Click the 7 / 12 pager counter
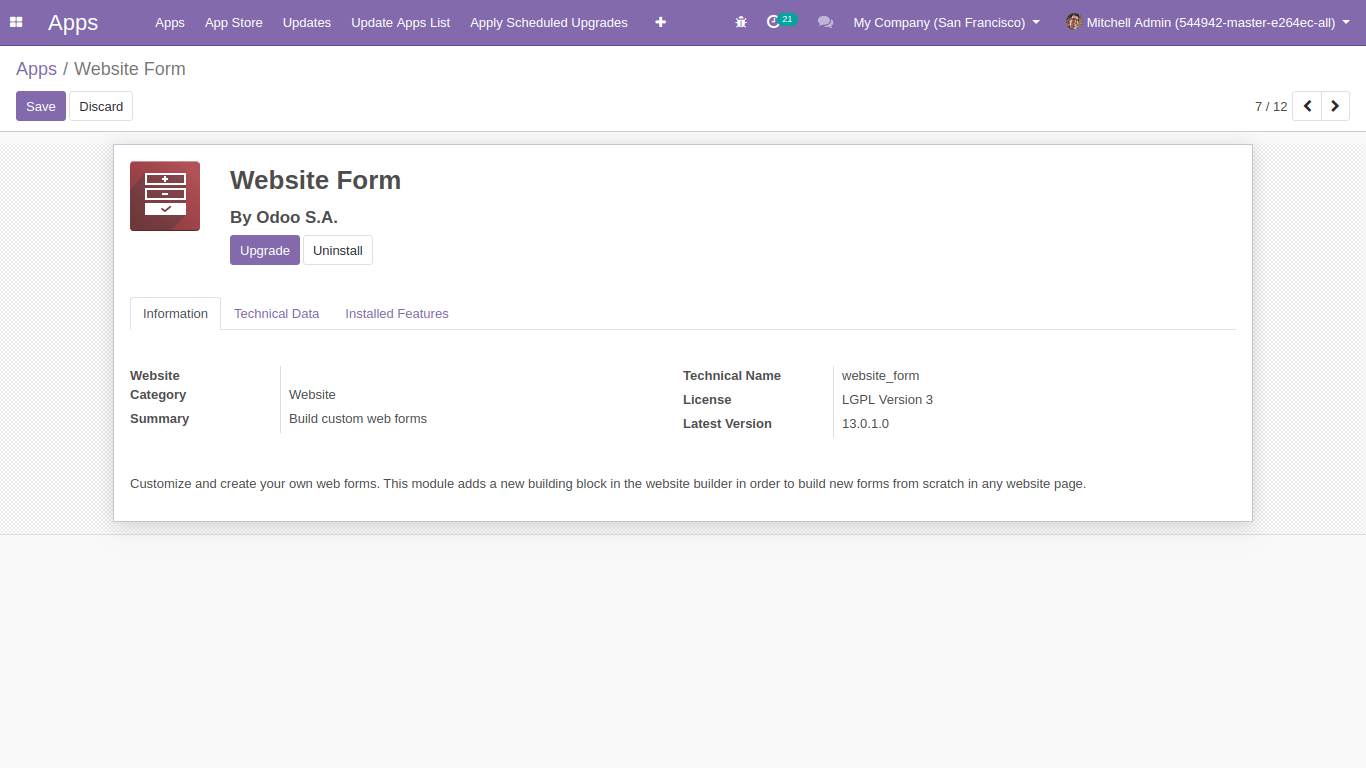The image size is (1366, 768). (x=1271, y=106)
